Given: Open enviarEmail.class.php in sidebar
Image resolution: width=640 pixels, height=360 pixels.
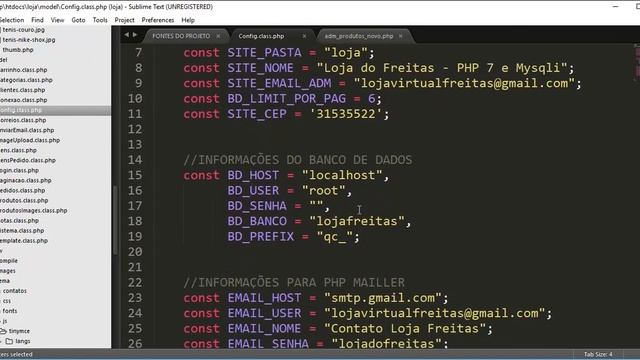Looking at the screenshot, I should [27, 130].
